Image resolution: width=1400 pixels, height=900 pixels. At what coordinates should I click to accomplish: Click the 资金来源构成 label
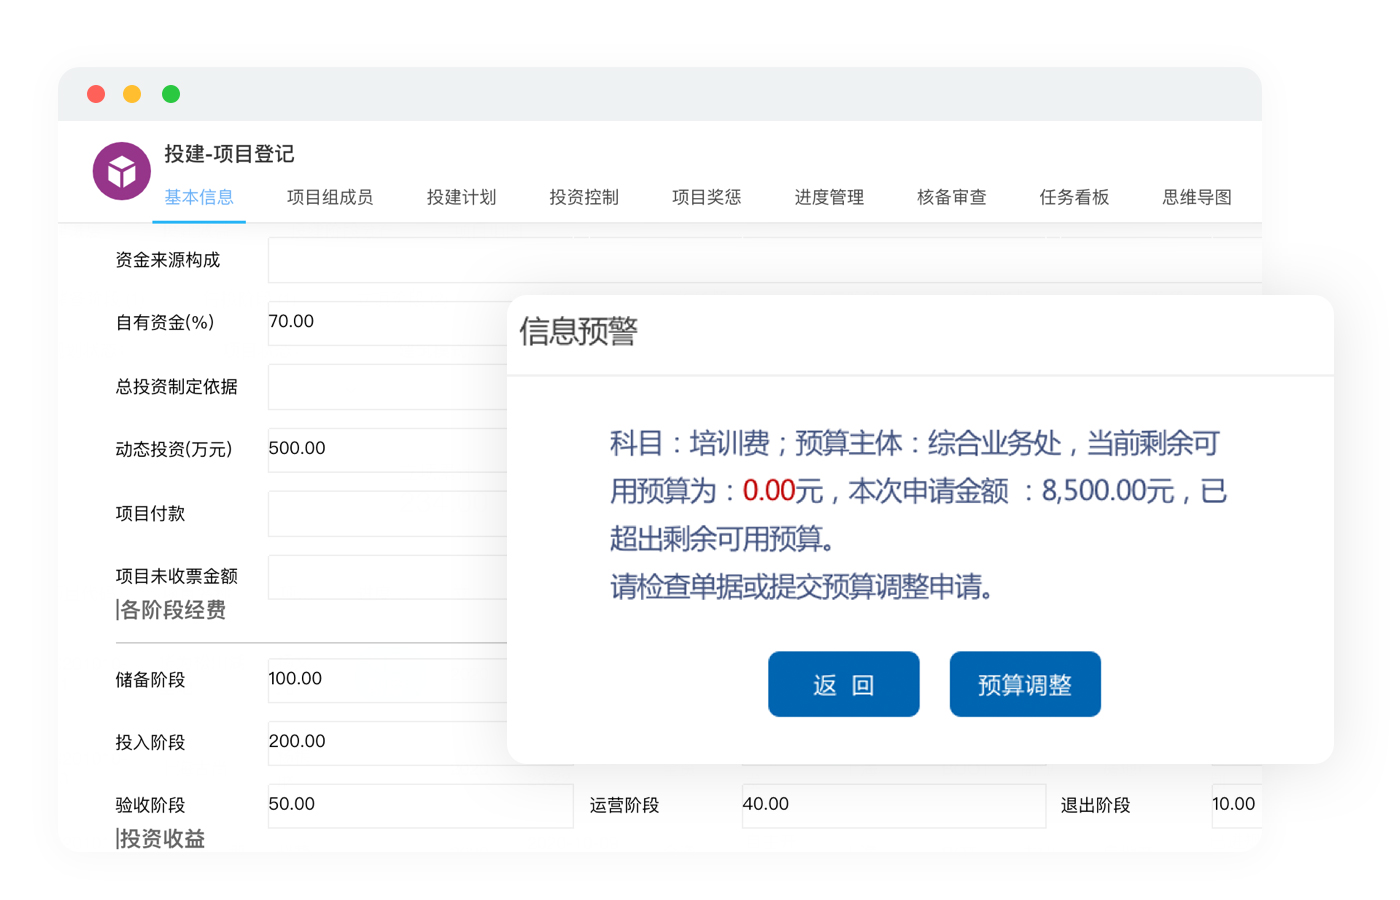(167, 260)
